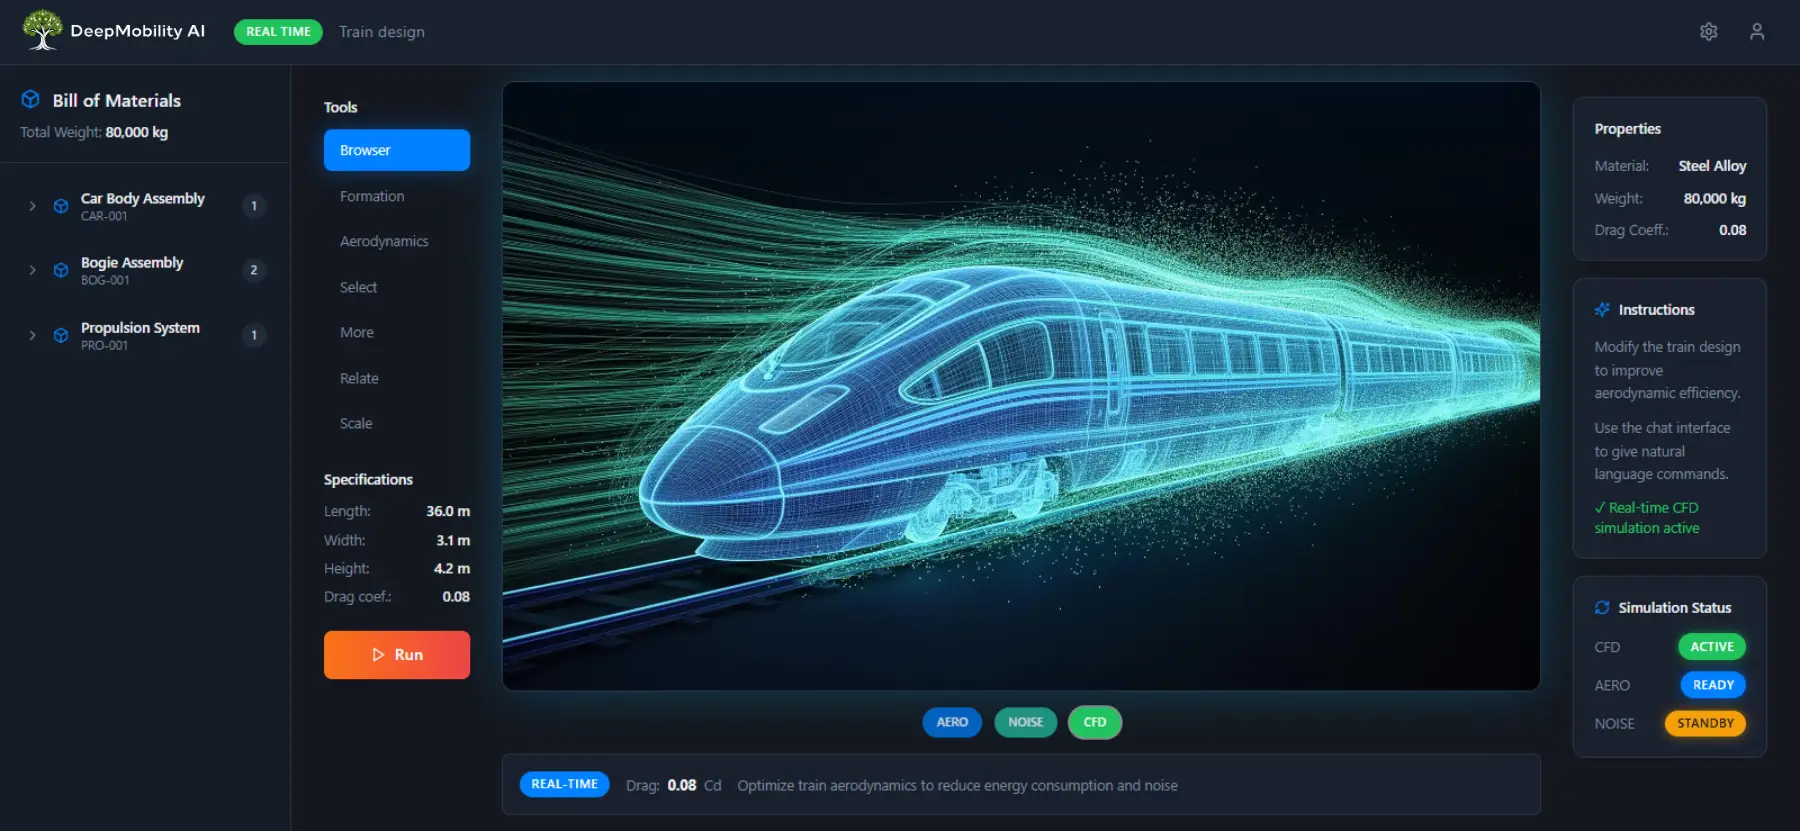This screenshot has width=1800, height=831.
Task: Toggle the CFD view mode
Action: click(1095, 722)
